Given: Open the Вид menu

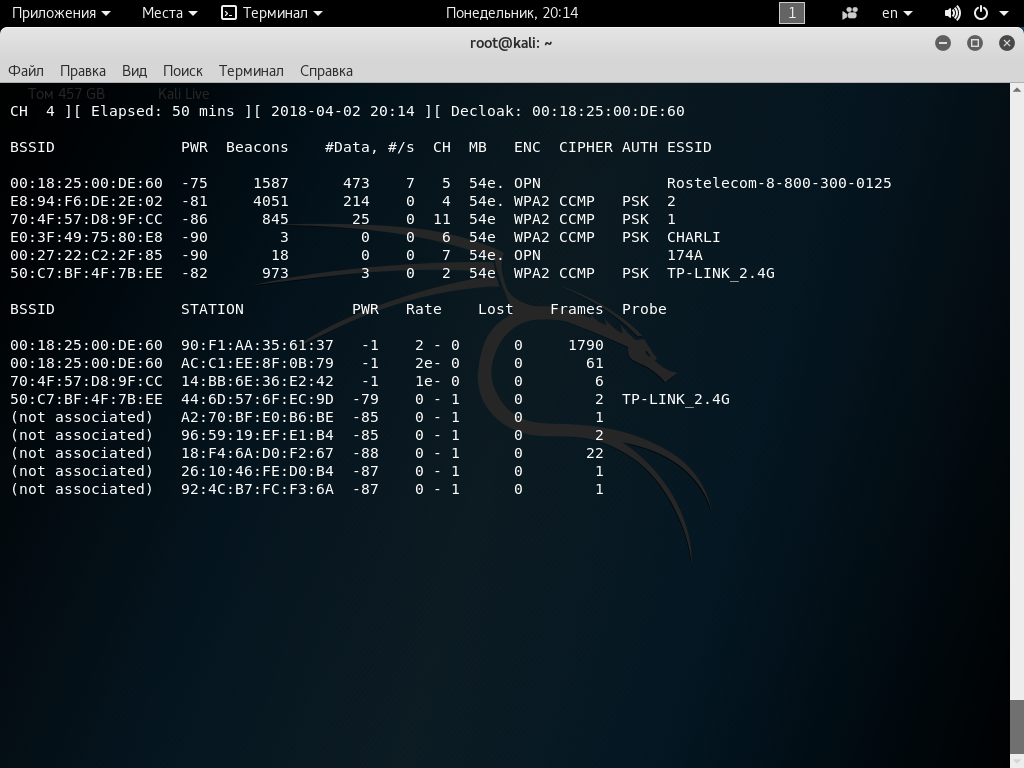Looking at the screenshot, I should 135,71.
